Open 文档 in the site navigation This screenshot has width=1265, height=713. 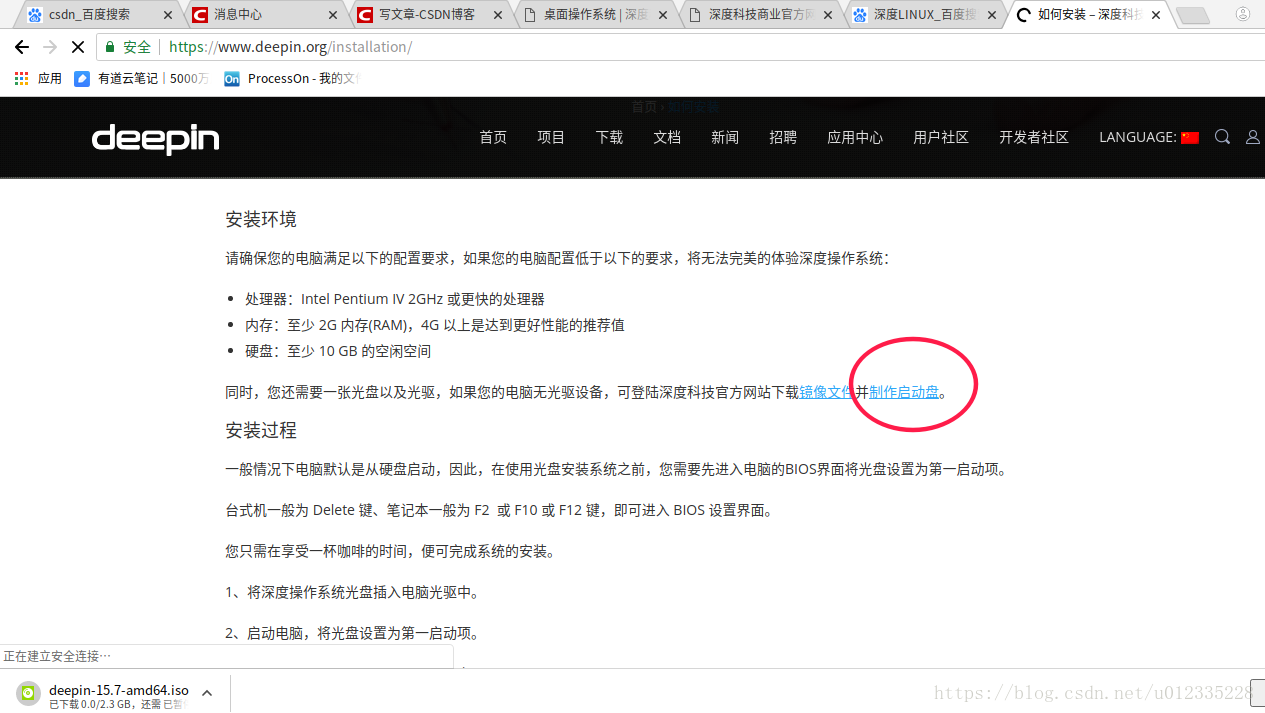point(667,138)
